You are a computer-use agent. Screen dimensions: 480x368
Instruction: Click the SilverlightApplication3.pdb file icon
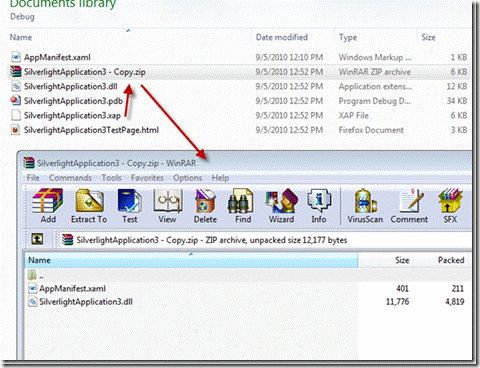pos(16,101)
